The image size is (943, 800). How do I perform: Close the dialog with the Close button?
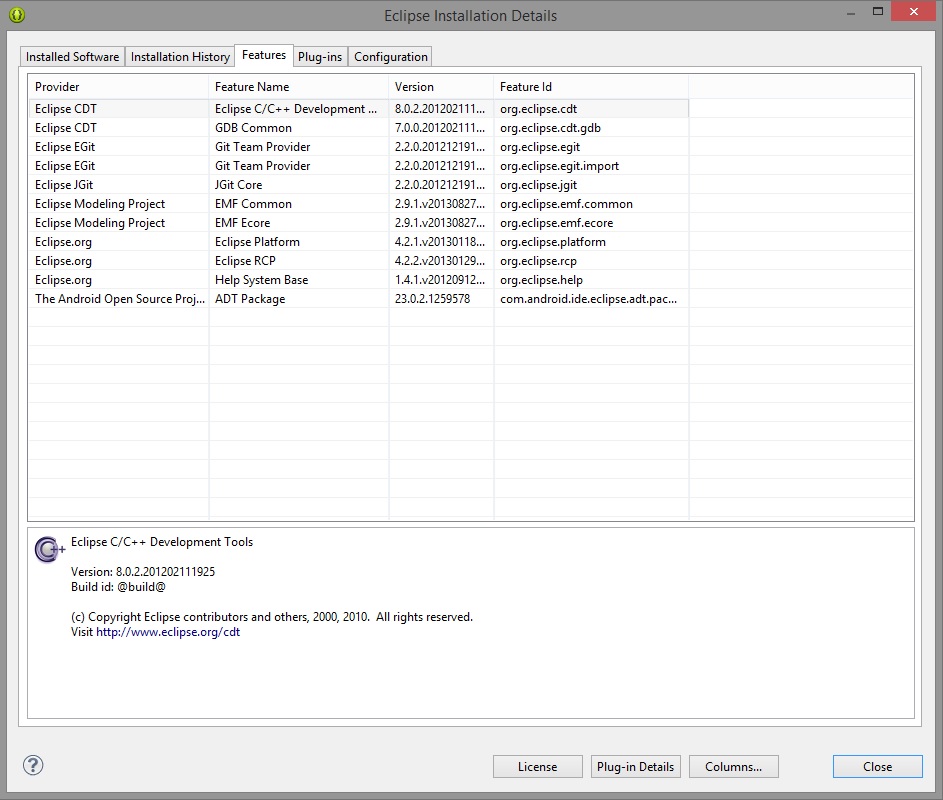[x=877, y=766]
